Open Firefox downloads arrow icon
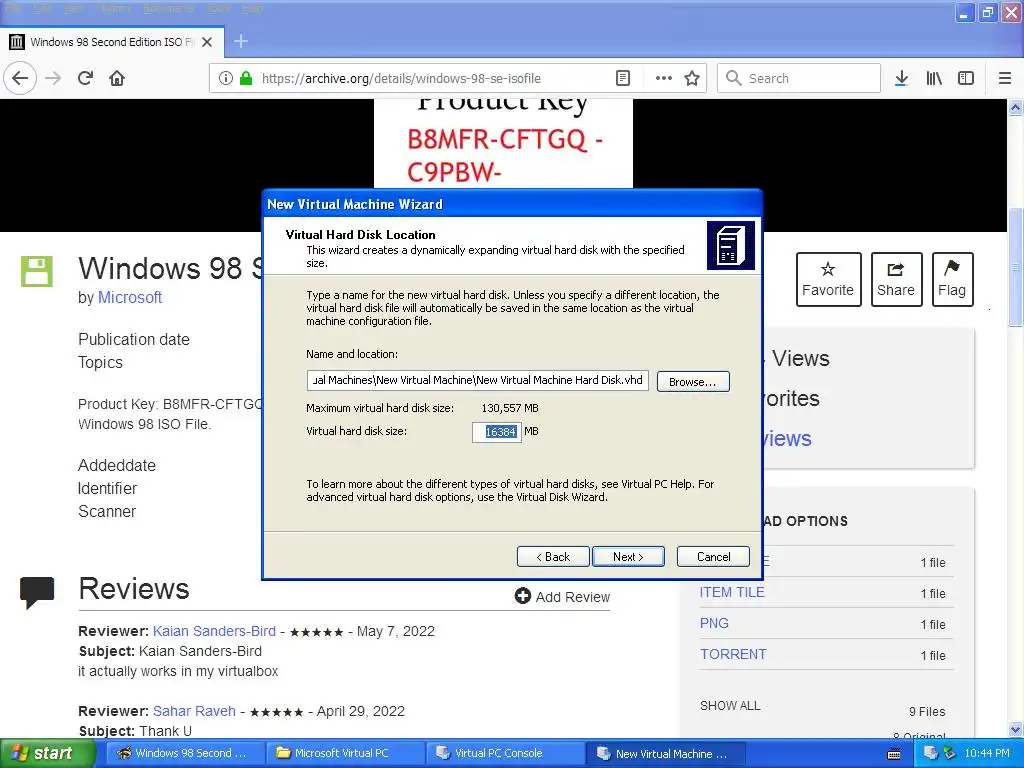 pos(901,78)
